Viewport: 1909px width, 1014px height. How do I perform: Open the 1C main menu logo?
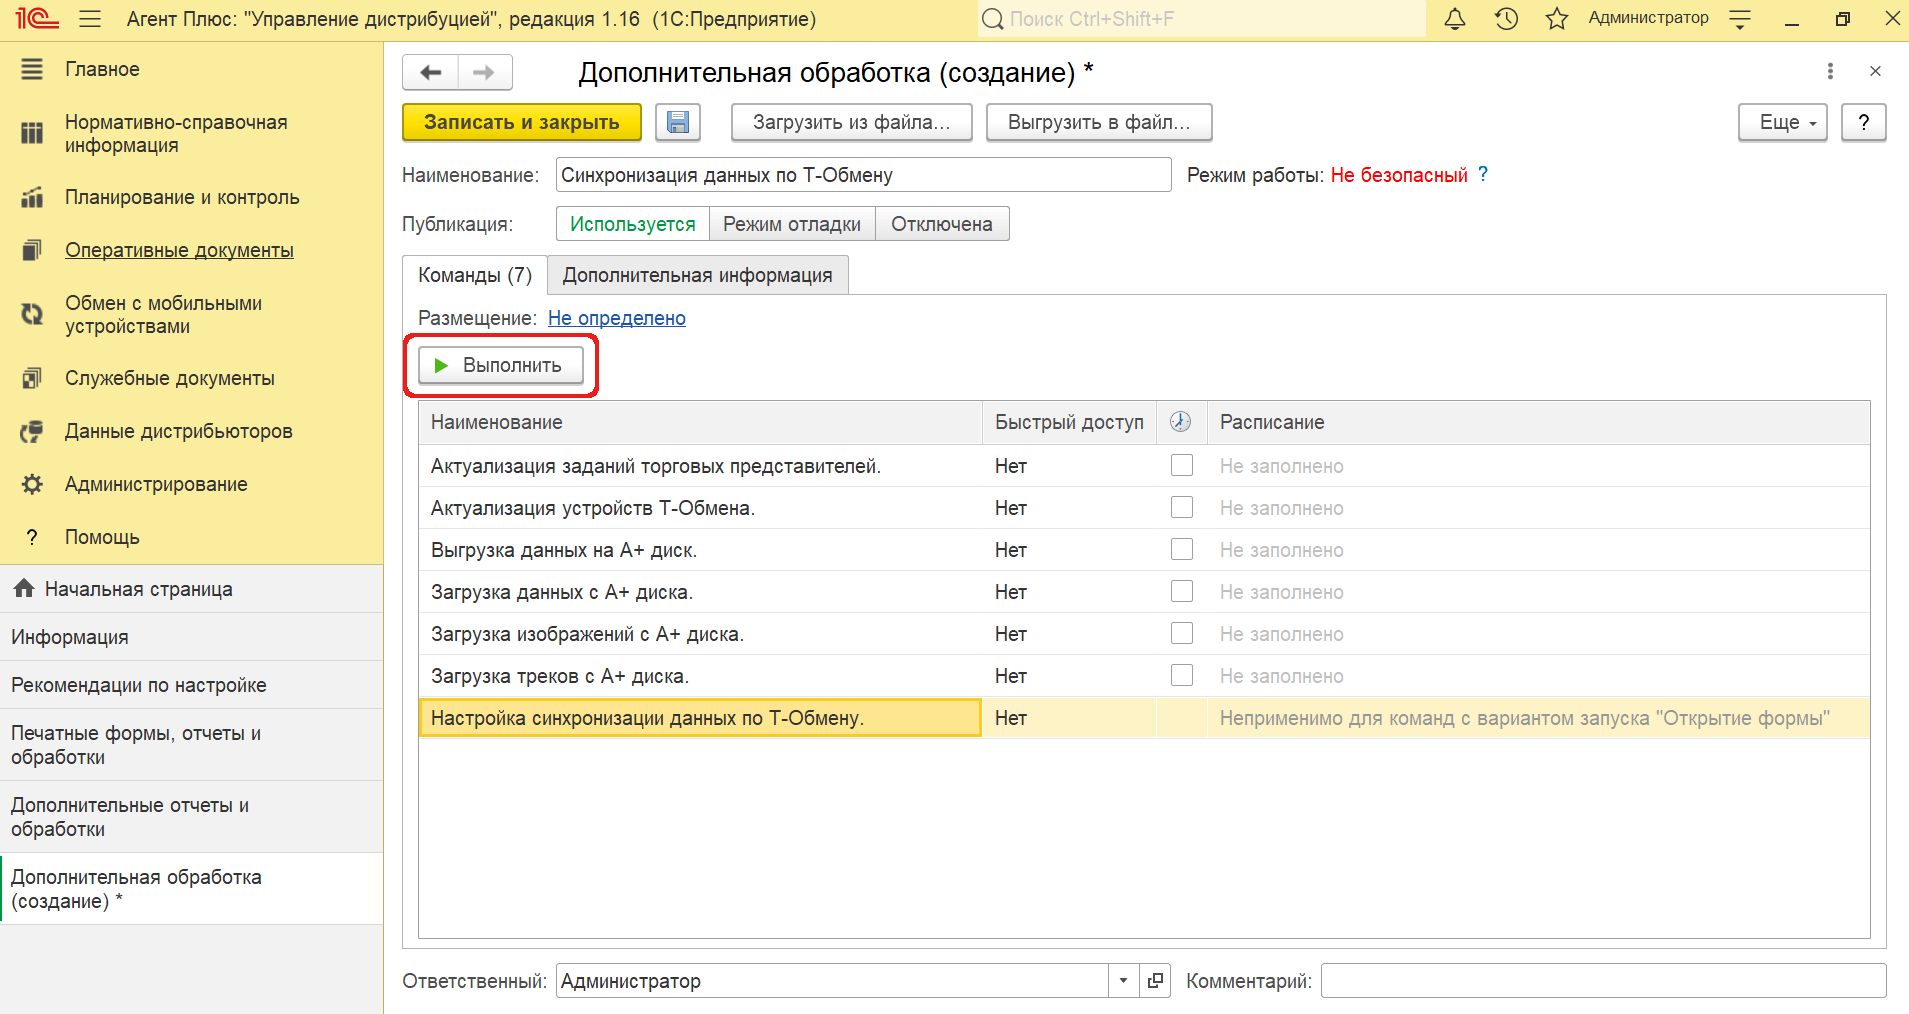(36, 19)
